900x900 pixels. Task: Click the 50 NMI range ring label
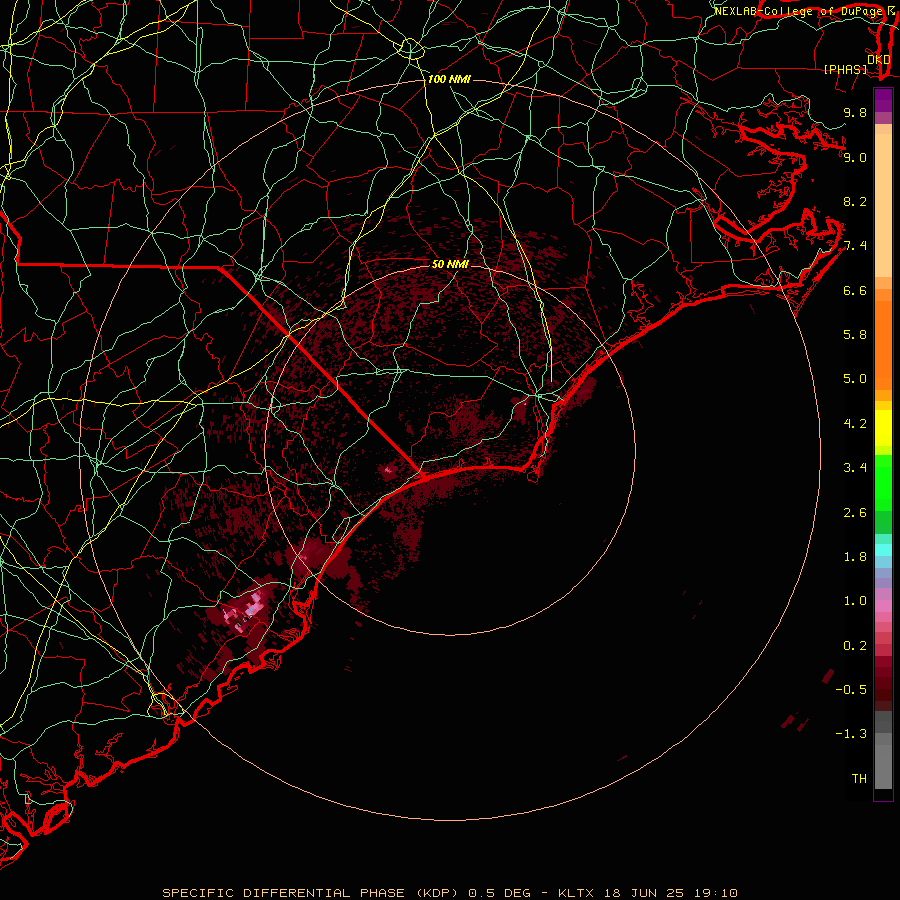tap(450, 264)
